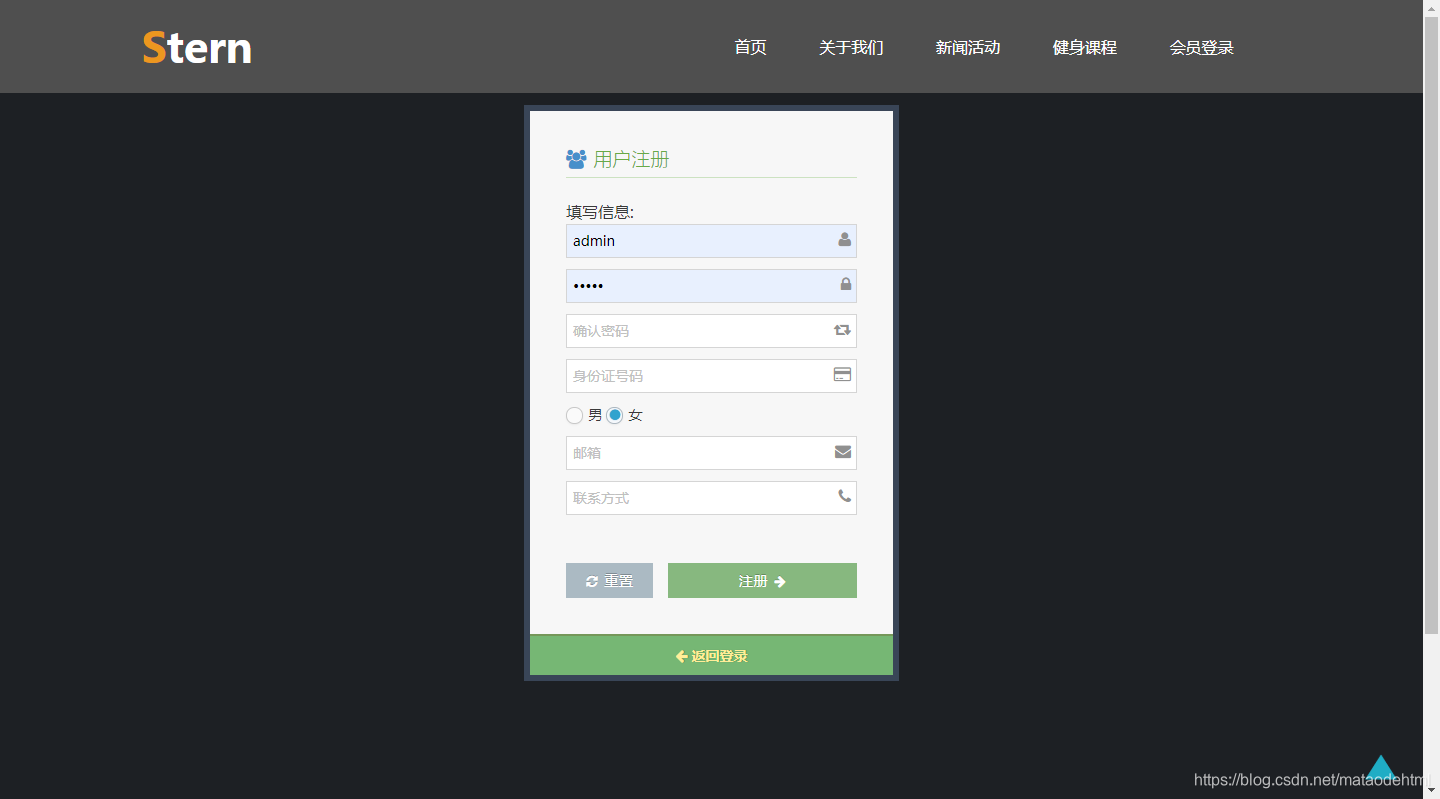Open the 首页 navigation menu item
Viewport: 1440px width, 799px height.
(750, 47)
